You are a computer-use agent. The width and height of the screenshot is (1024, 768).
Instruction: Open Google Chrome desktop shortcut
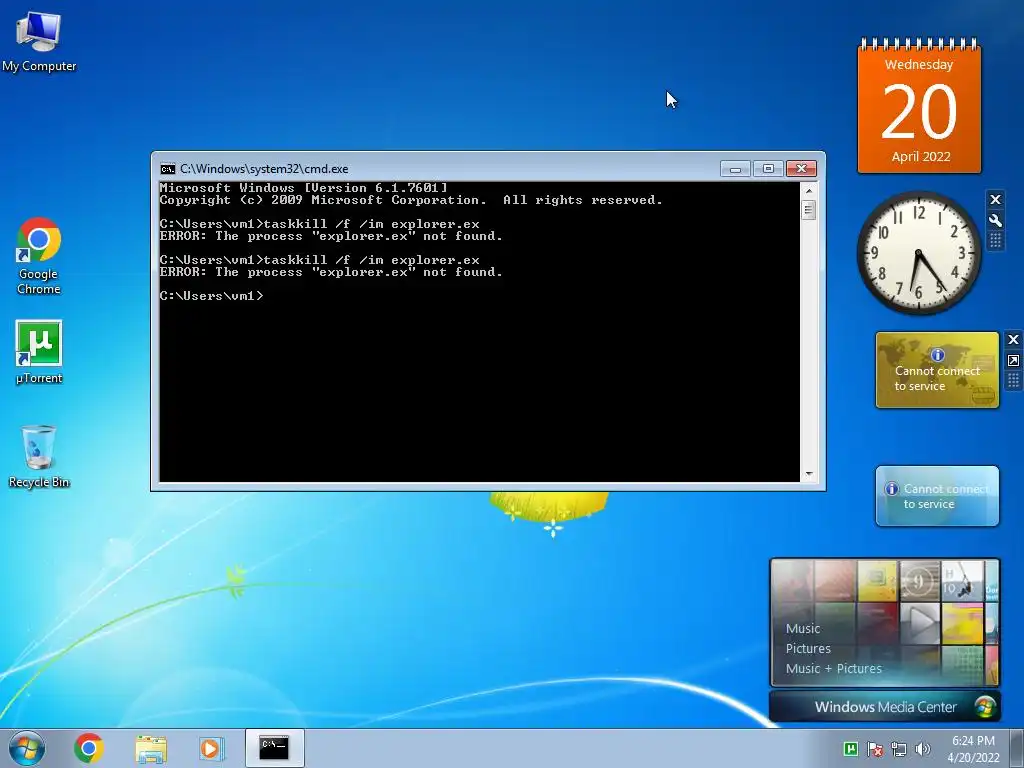pyautogui.click(x=39, y=256)
